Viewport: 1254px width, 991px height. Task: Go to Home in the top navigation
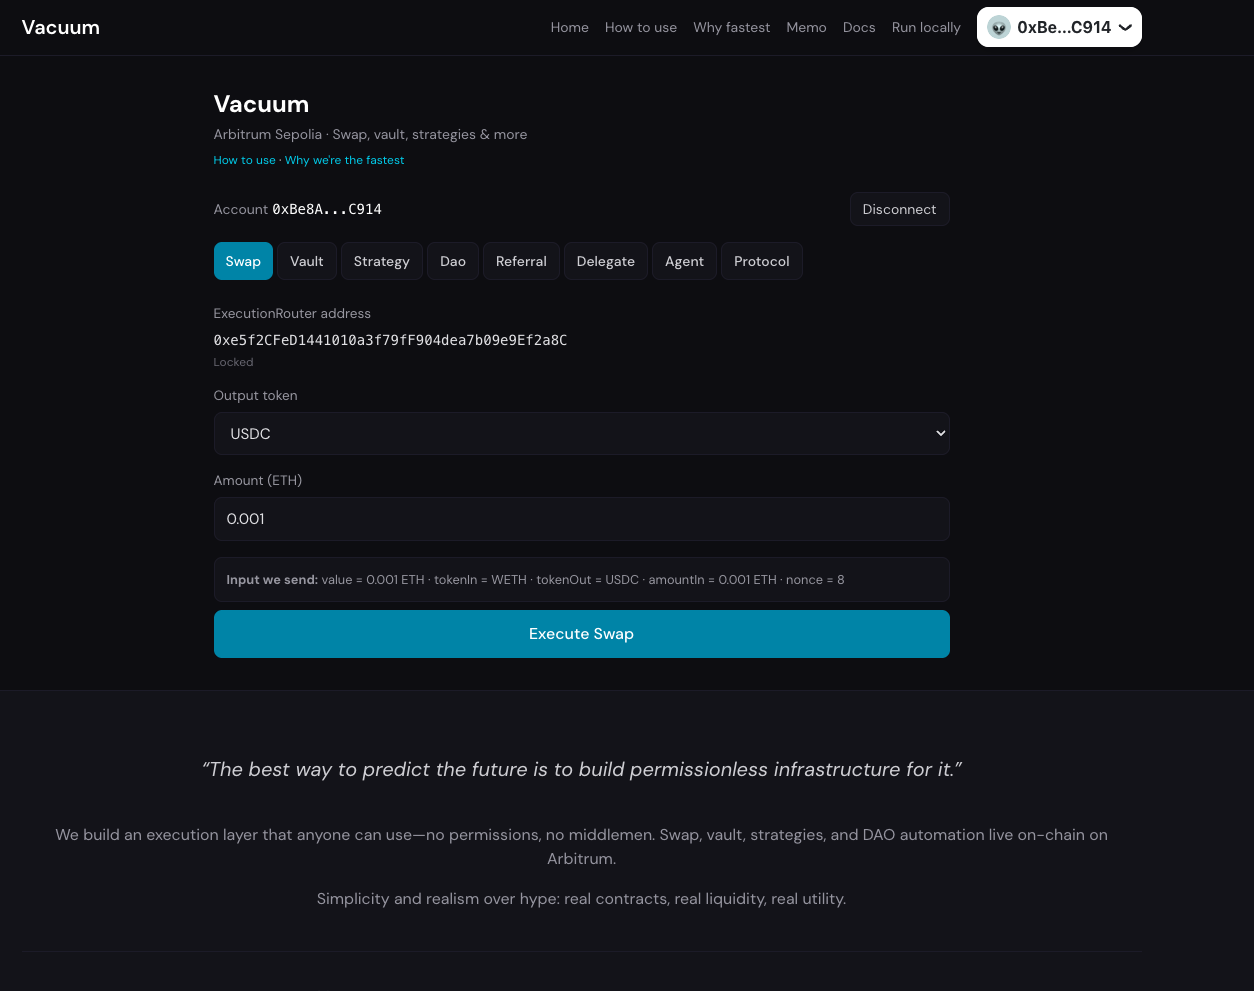[569, 28]
